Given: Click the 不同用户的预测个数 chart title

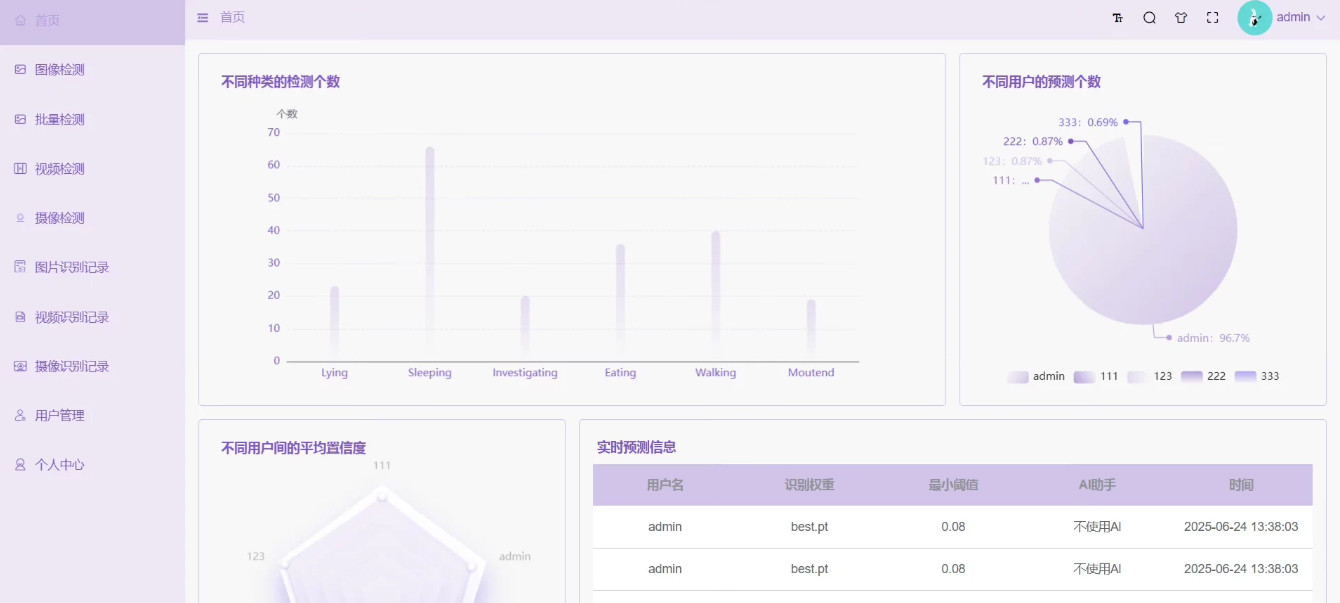Looking at the screenshot, I should 1041,82.
